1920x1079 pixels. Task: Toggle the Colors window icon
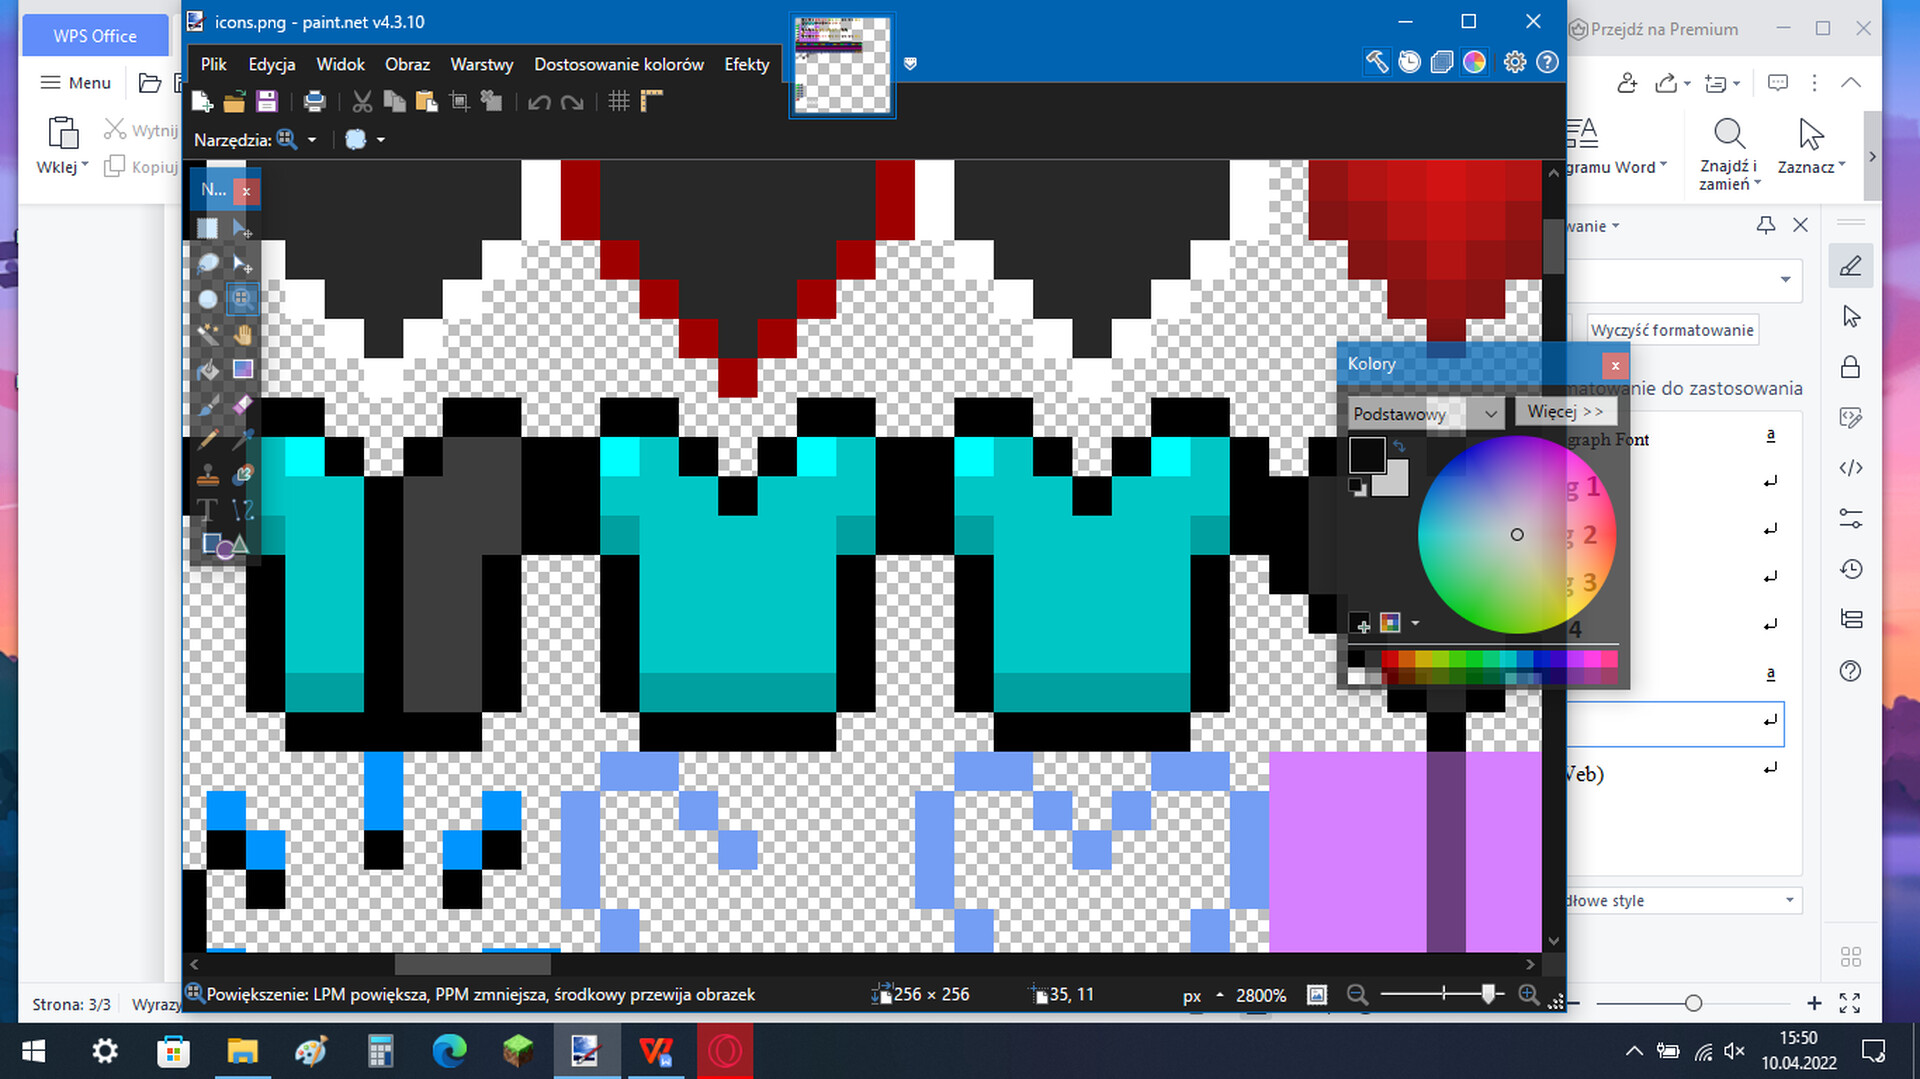pyautogui.click(x=1474, y=62)
